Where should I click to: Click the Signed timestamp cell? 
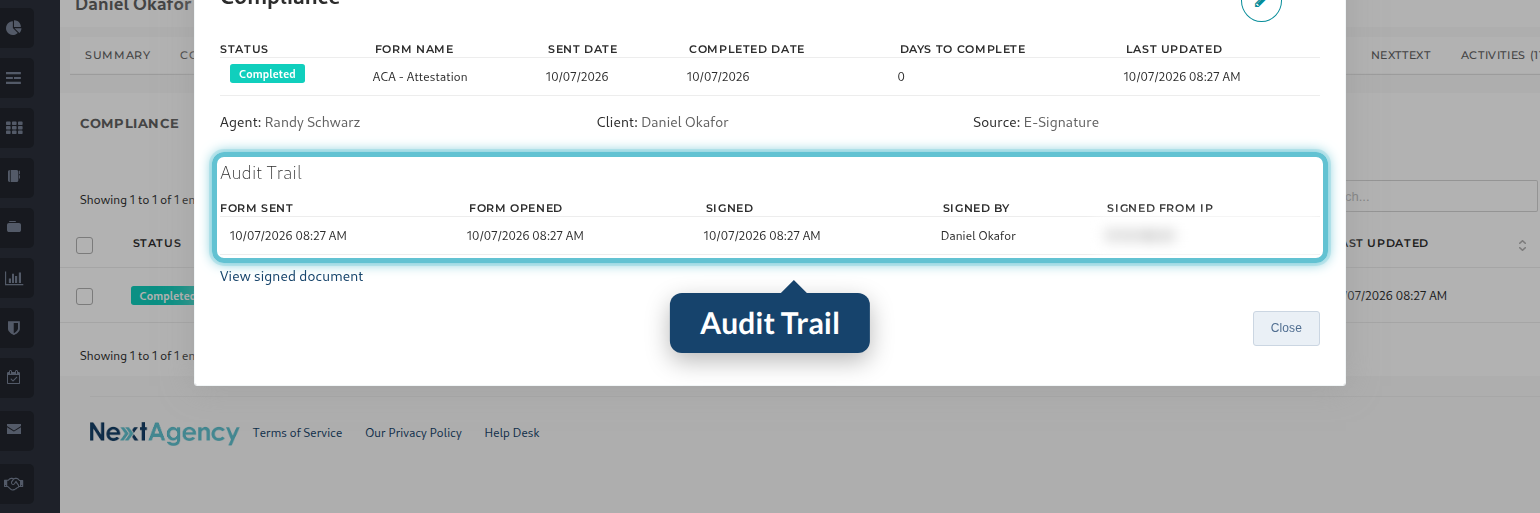coord(762,236)
